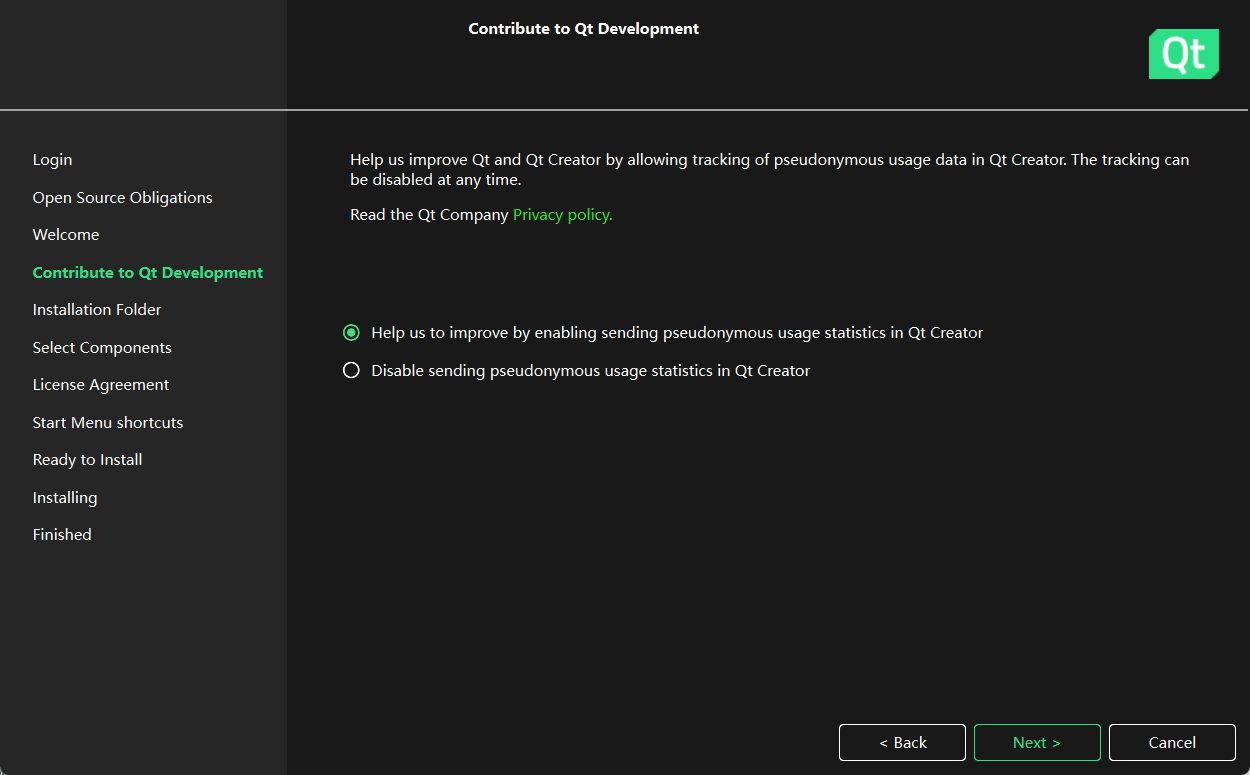The image size is (1250, 775).
Task: Click Open Source Obligations step
Action: point(123,198)
